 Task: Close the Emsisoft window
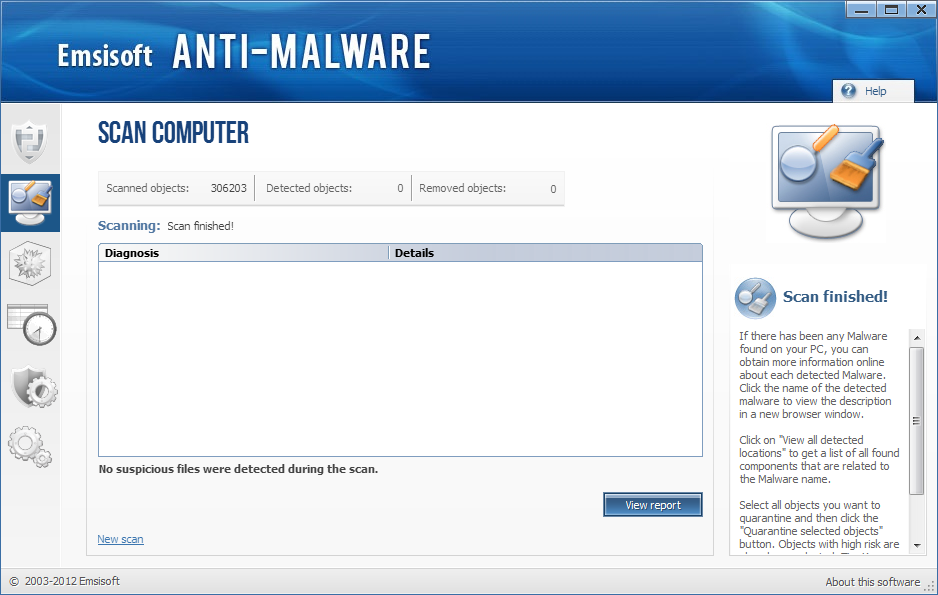click(921, 9)
